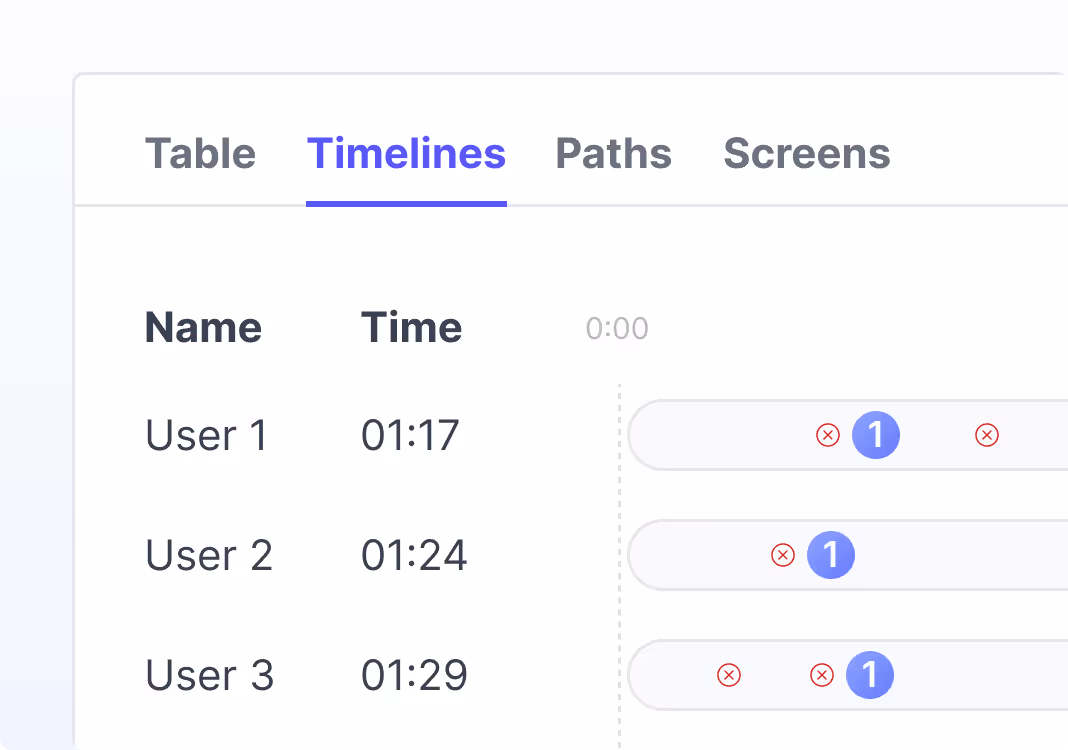
Task: Sort by the Name column header
Action: [203, 327]
